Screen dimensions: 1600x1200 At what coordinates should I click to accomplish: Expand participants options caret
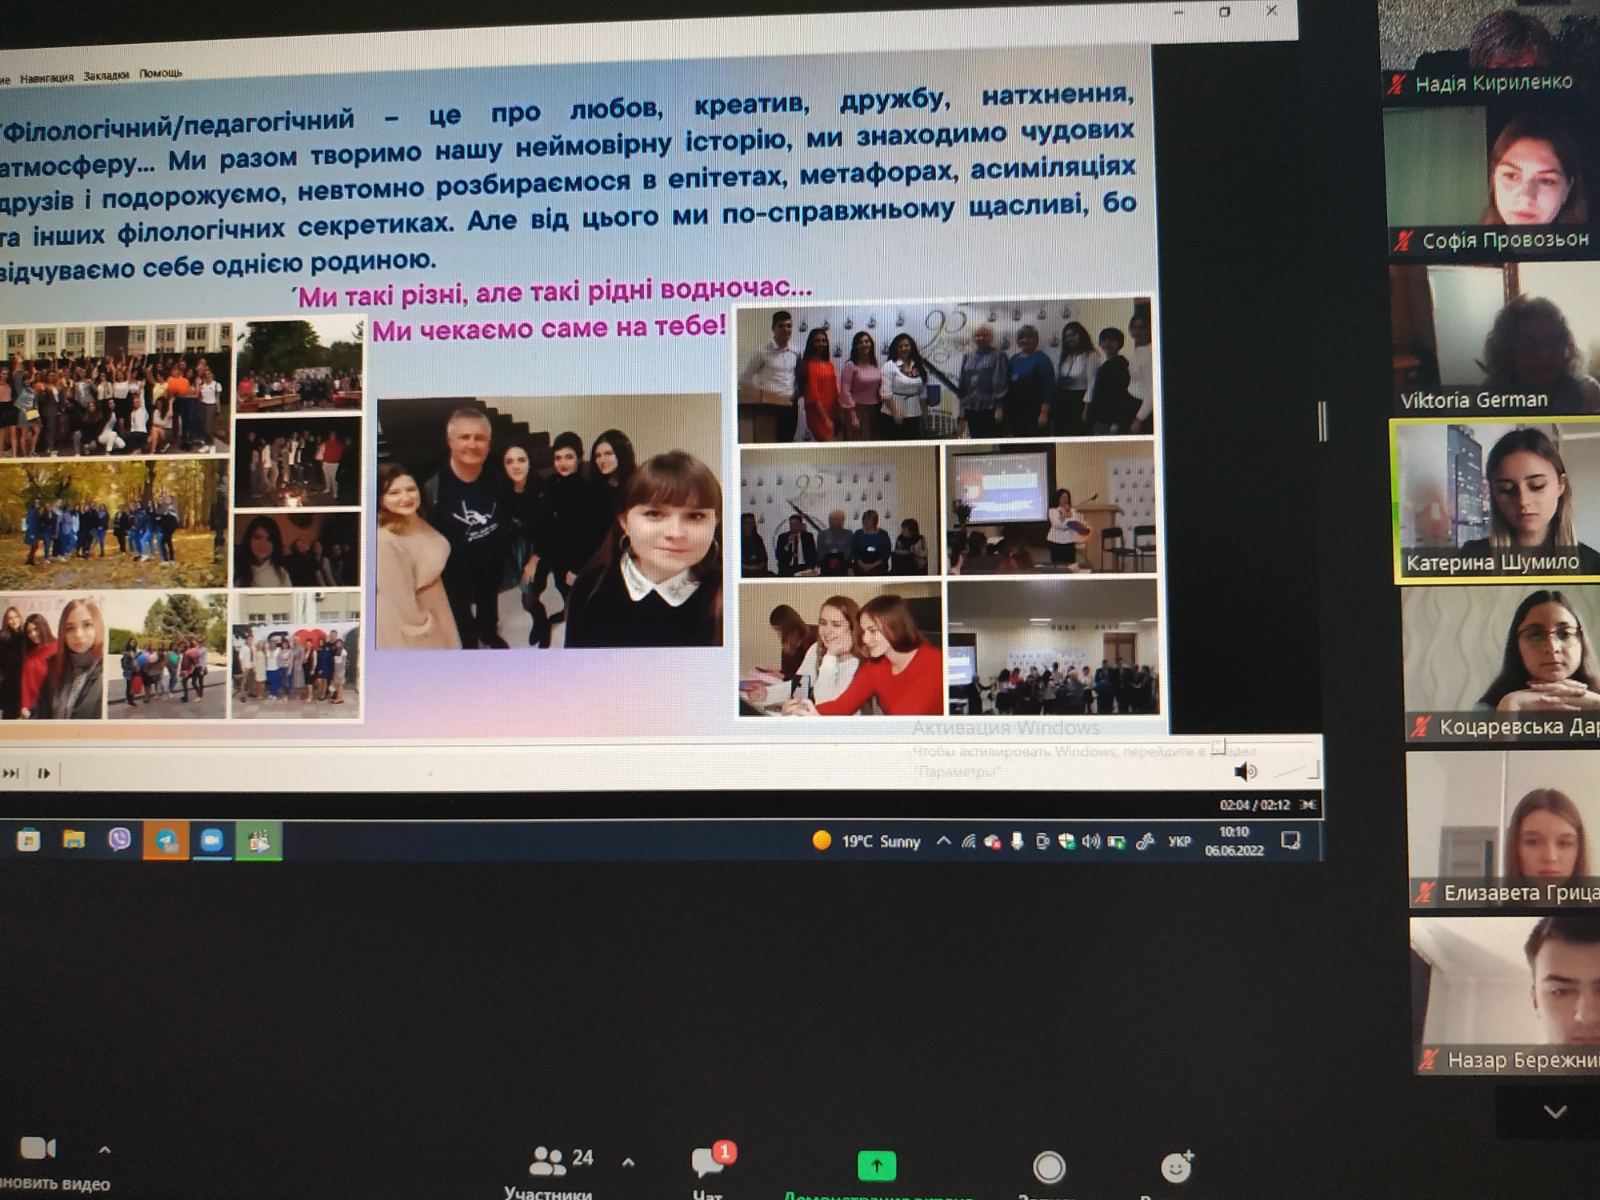click(628, 1162)
